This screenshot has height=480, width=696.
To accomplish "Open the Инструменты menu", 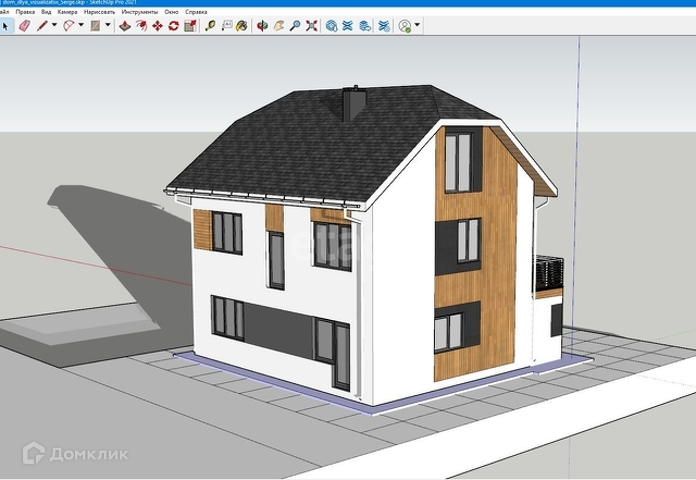I will (139, 11).
